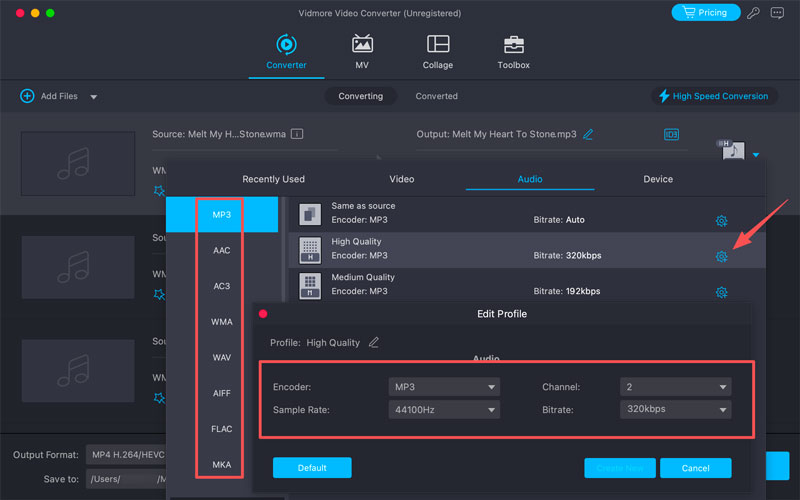
Task: Open the Output Format dropdown field
Action: (x=126, y=455)
